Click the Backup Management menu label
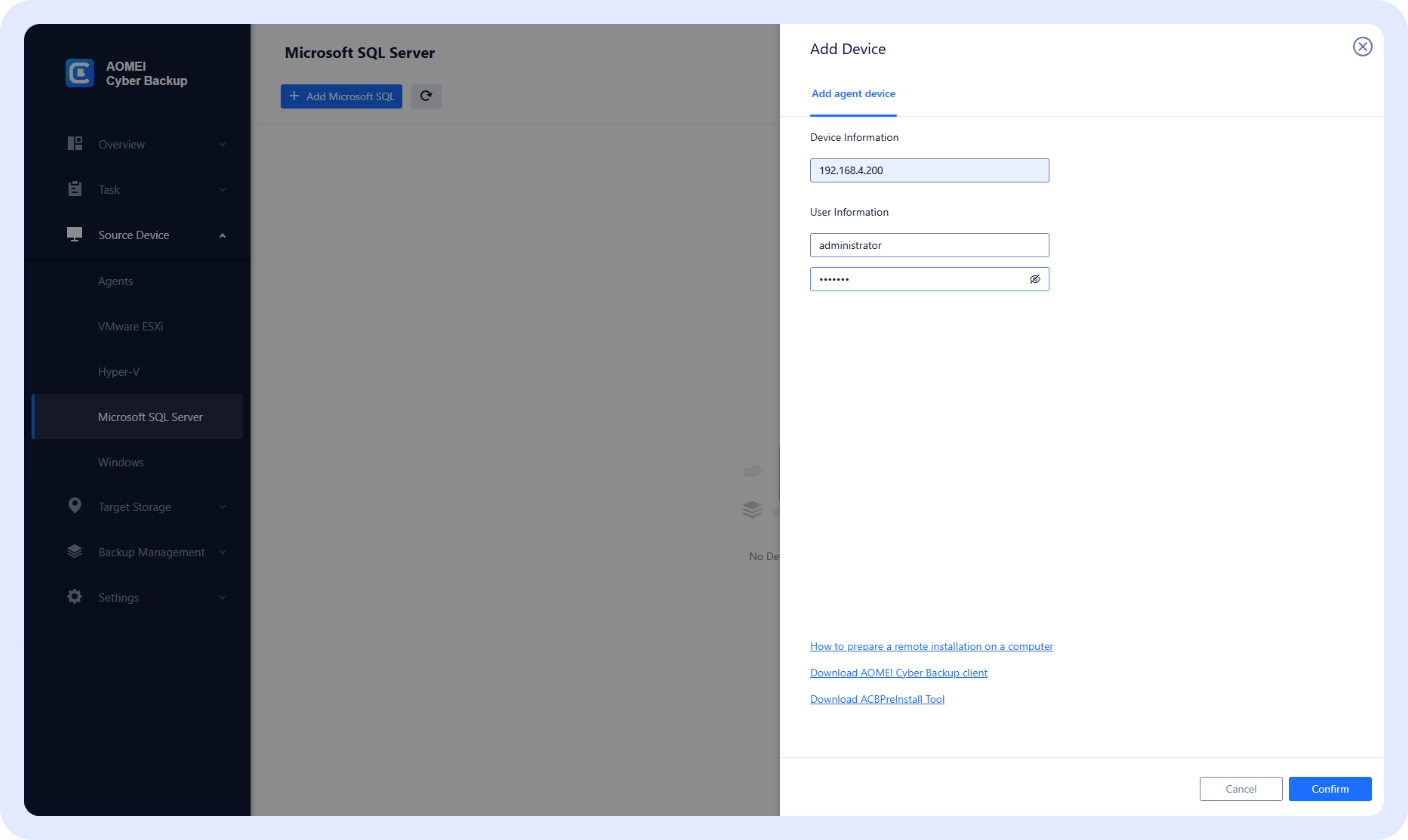 (x=151, y=552)
